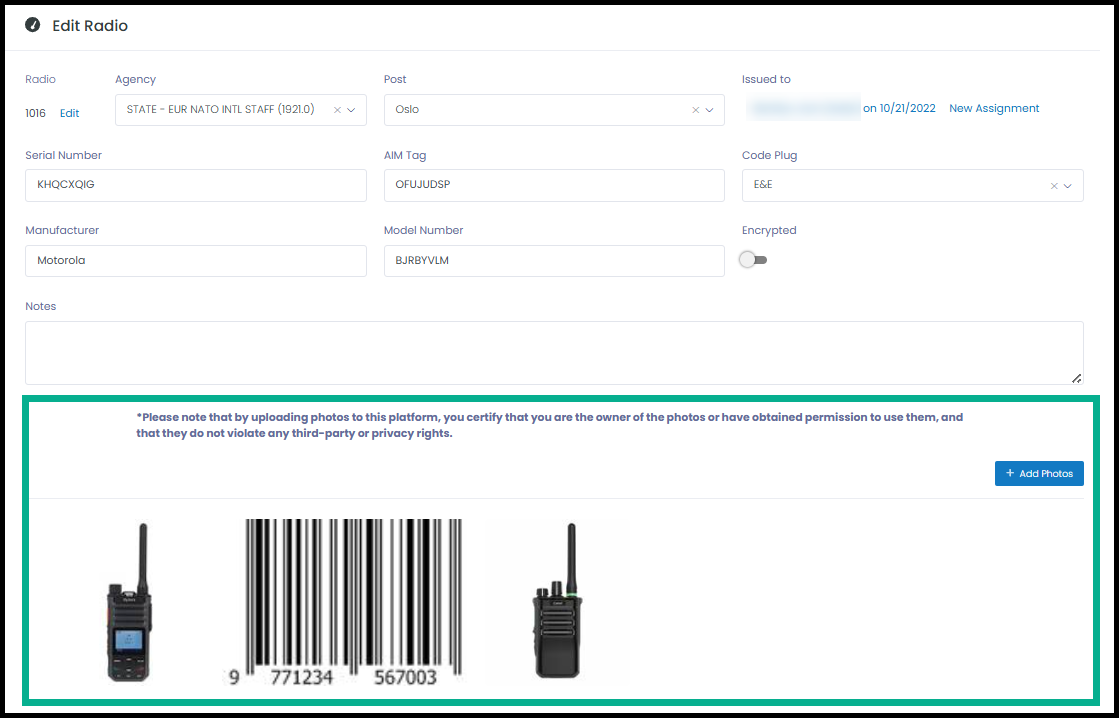Image resolution: width=1119 pixels, height=718 pixels.
Task: Click the radio number '1016'
Action: (x=35, y=113)
